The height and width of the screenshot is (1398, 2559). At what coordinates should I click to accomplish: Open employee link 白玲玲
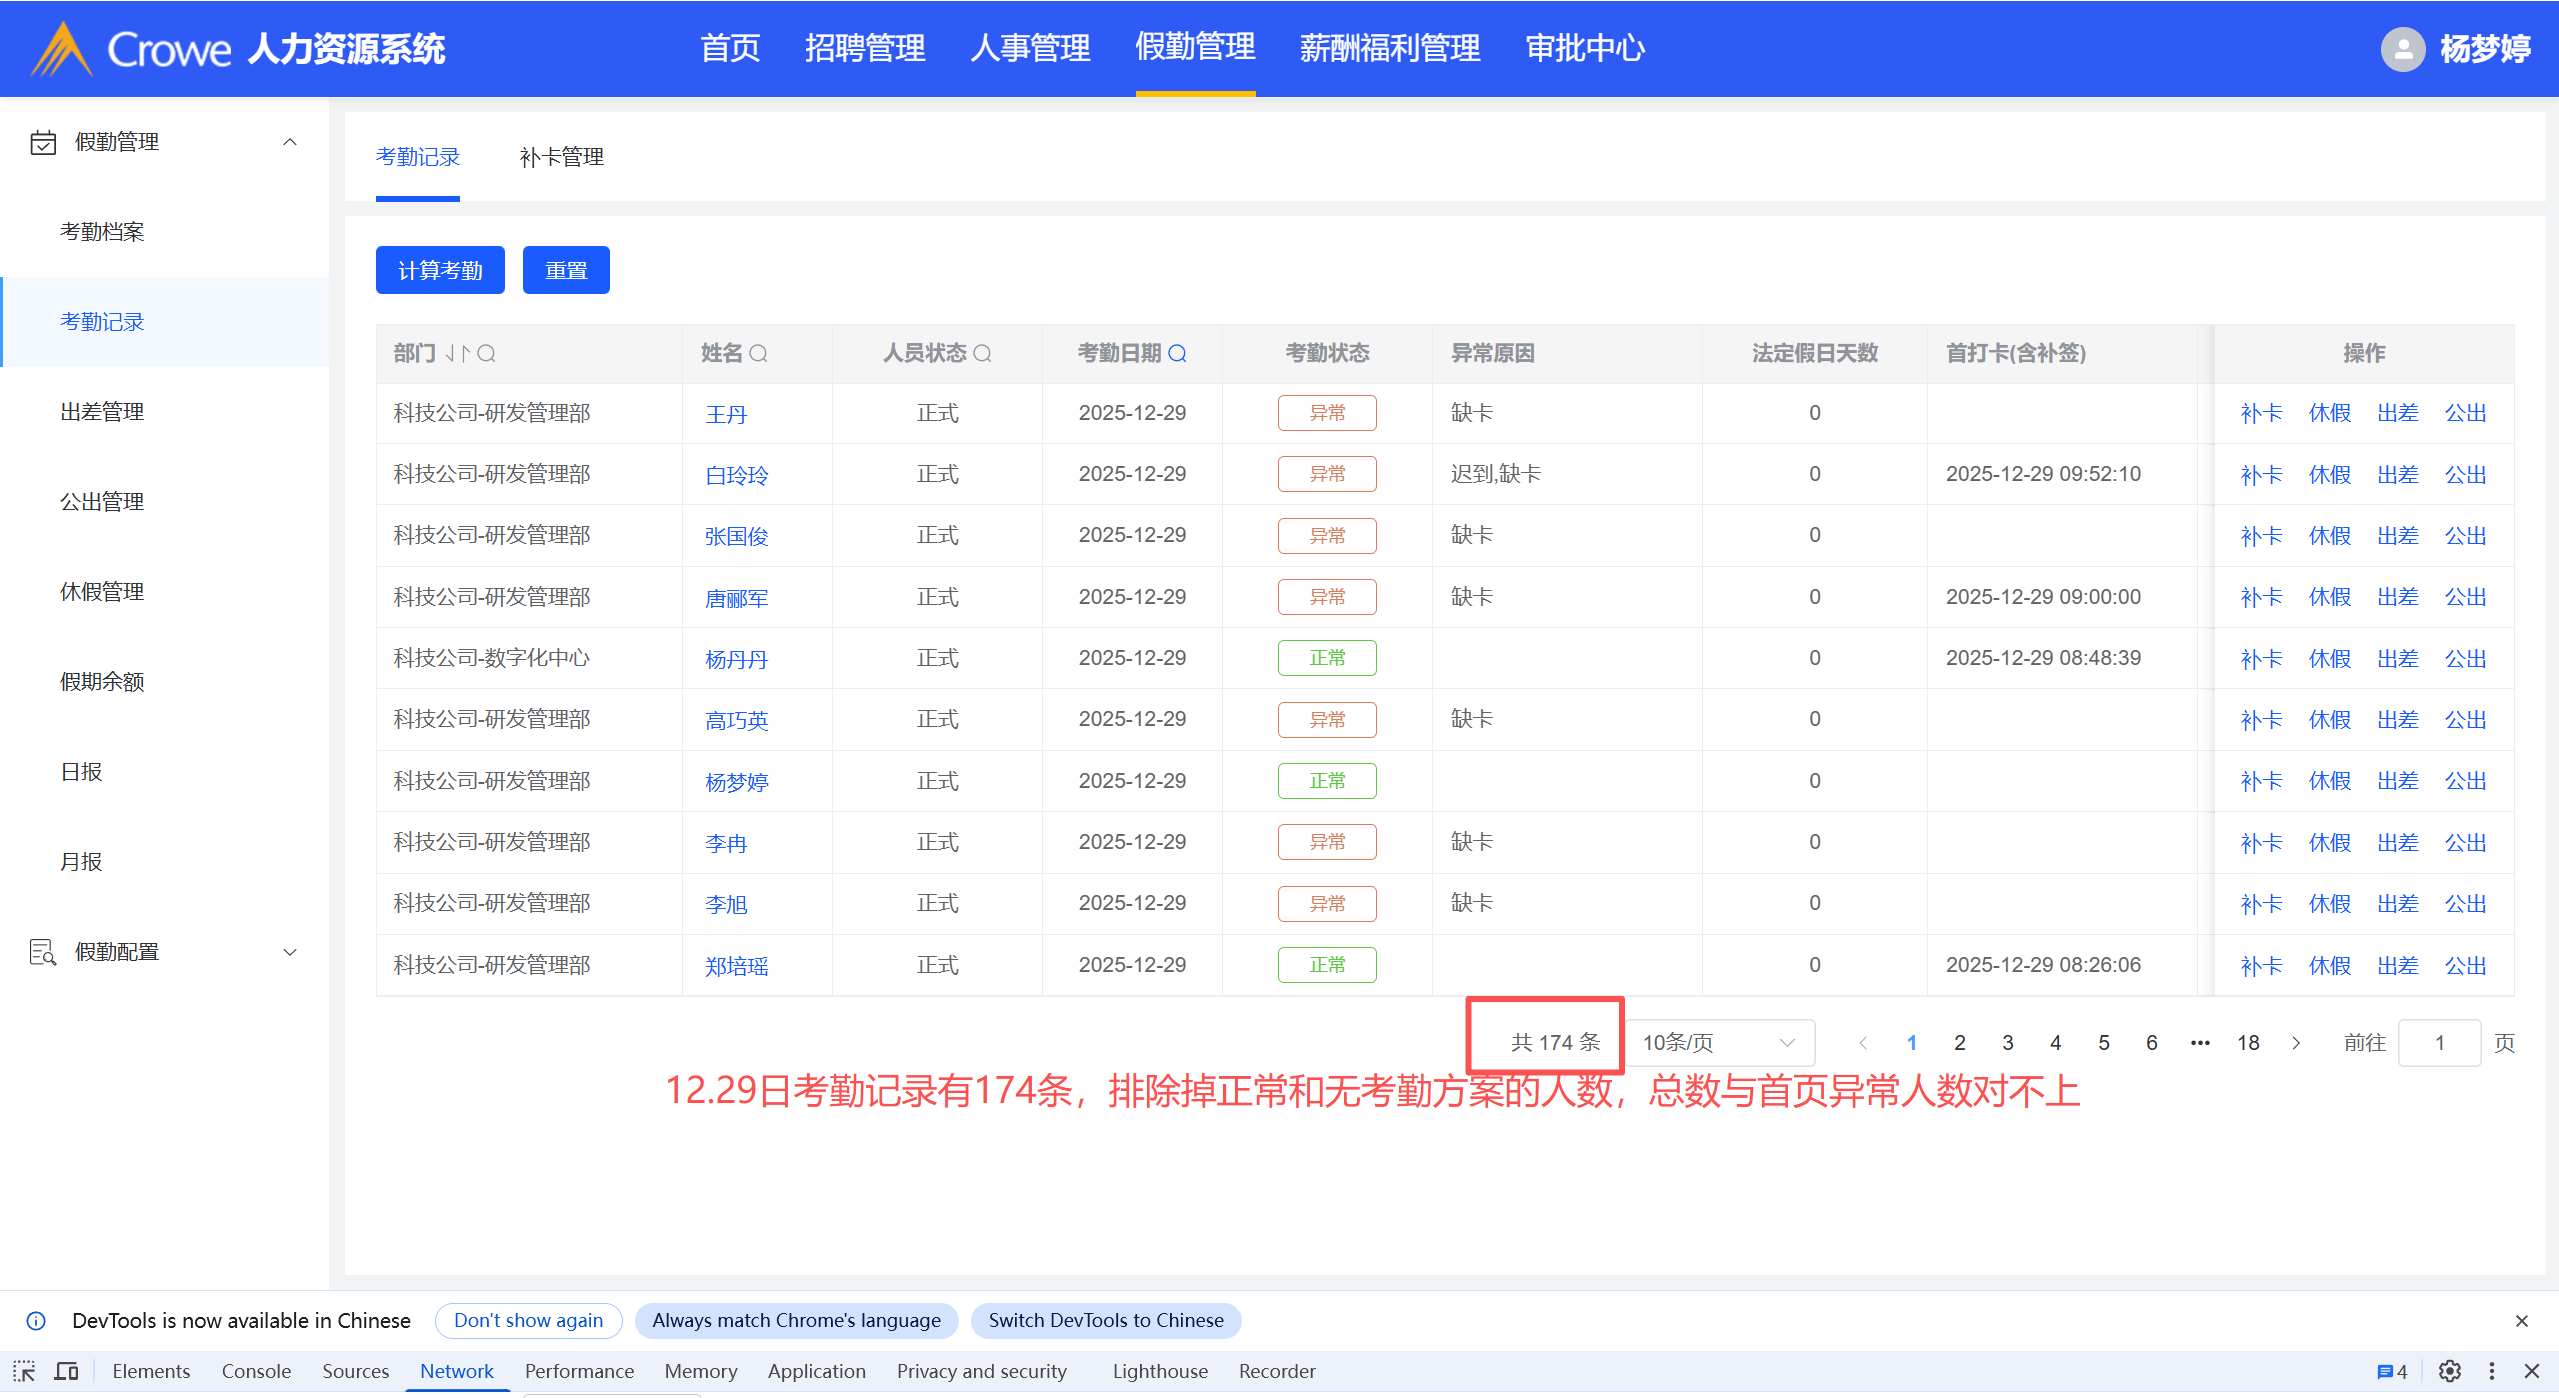pos(736,475)
